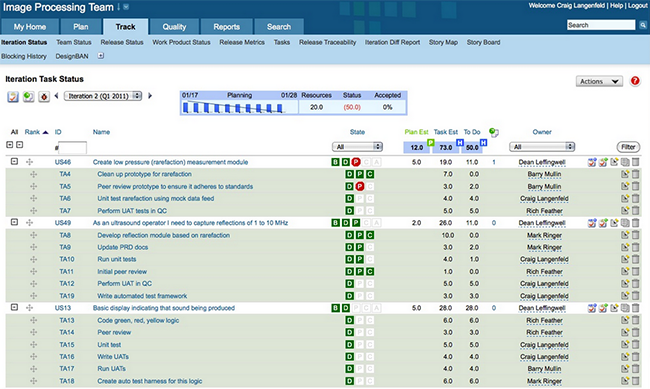This screenshot has width=650, height=389.
Task: Click the edit icon for TA10 Run unit tests
Action: coord(625,259)
